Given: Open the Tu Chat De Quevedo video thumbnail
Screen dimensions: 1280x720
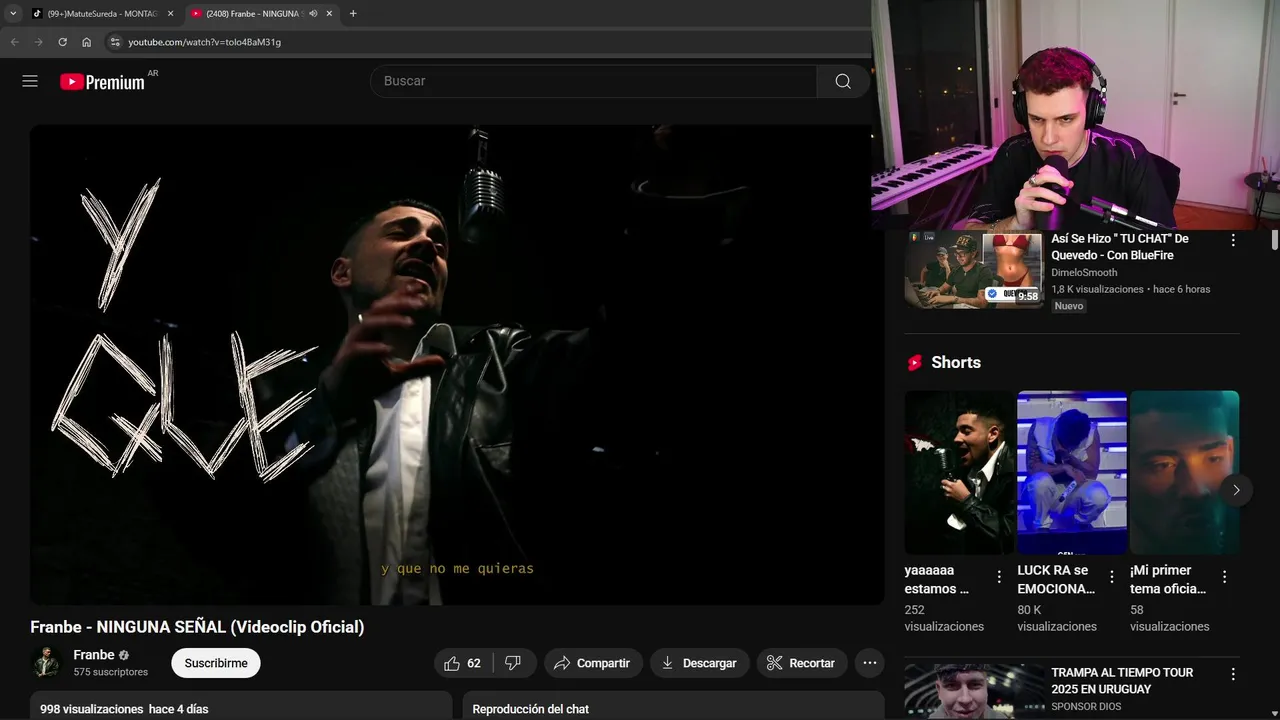Looking at the screenshot, I should [x=974, y=270].
